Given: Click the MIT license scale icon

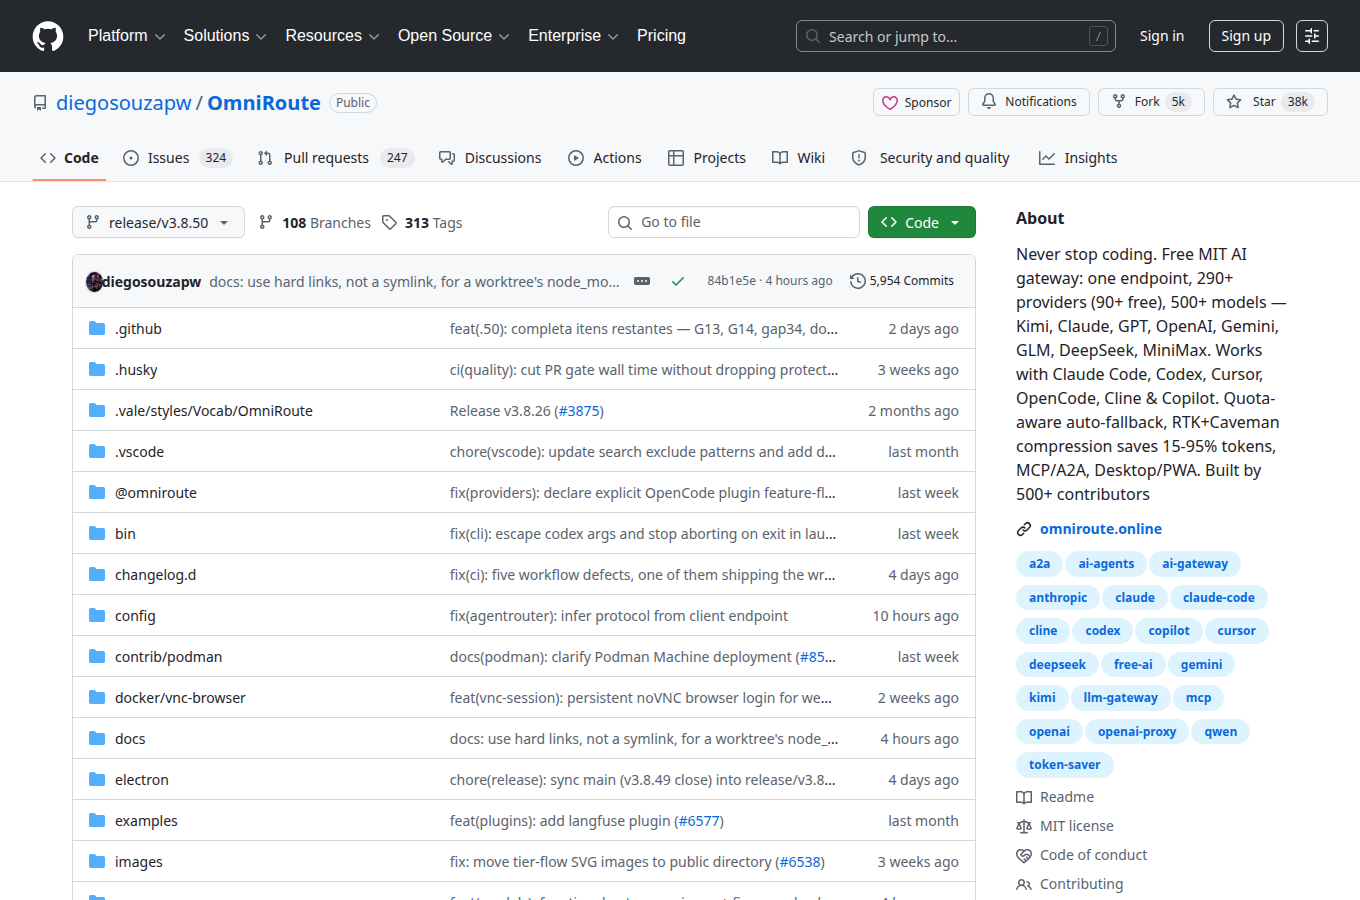Looking at the screenshot, I should [x=1024, y=826].
